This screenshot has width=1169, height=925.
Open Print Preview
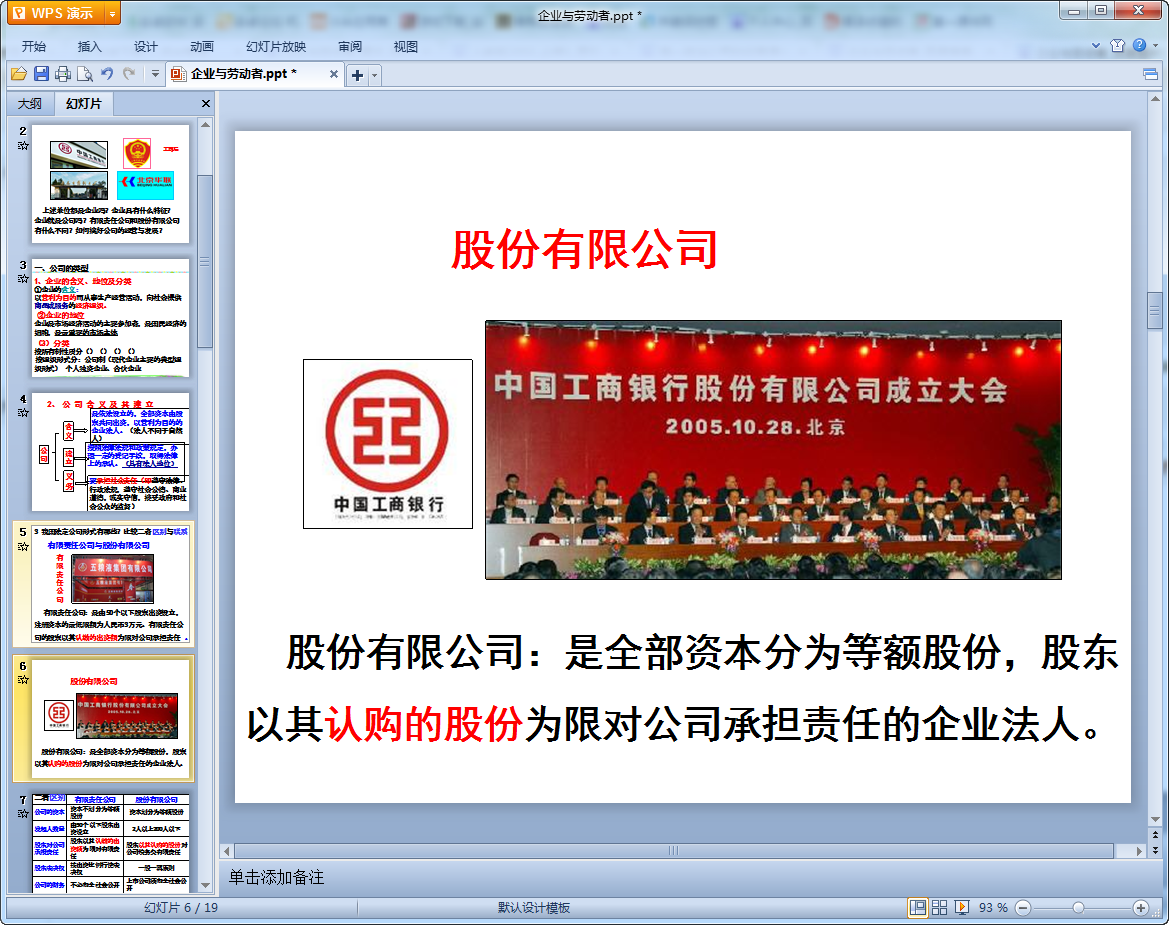pos(85,74)
